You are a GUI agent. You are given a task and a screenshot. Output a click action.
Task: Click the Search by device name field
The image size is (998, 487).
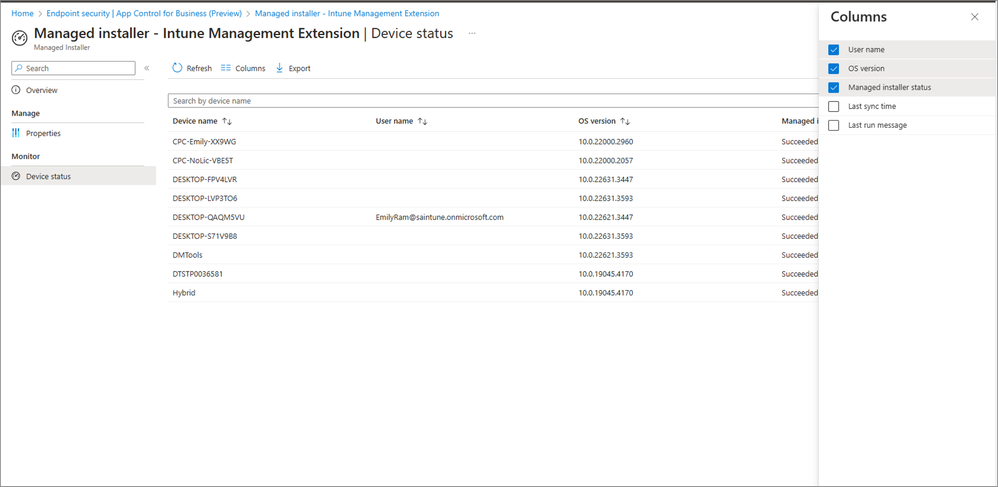pyautogui.click(x=493, y=101)
